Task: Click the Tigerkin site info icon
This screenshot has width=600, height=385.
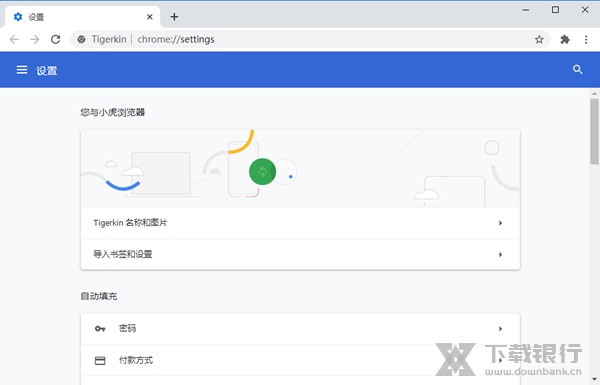Action: click(81, 39)
